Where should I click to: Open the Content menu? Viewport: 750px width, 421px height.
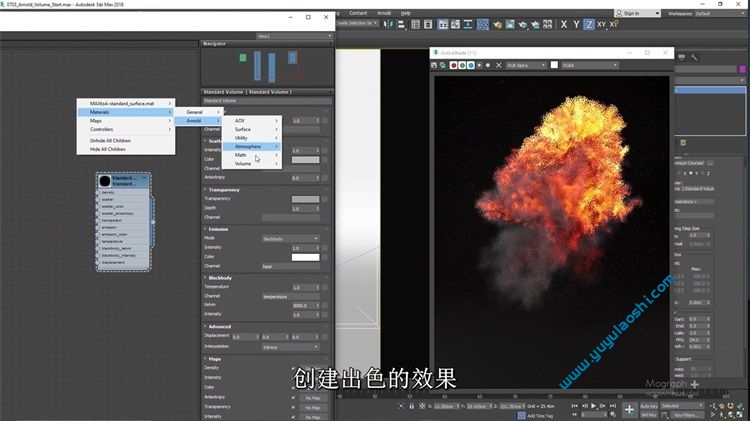pos(358,13)
